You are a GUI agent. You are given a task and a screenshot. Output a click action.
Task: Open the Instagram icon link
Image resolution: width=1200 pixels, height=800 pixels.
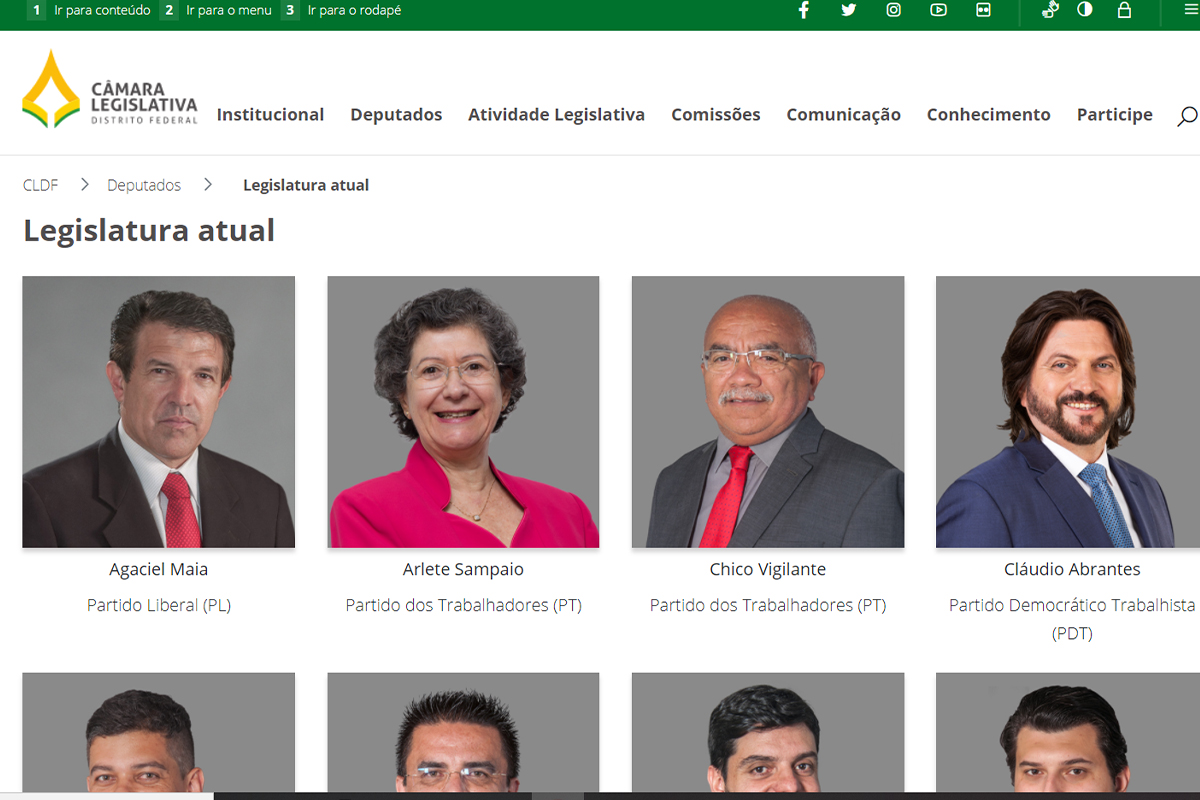point(893,10)
